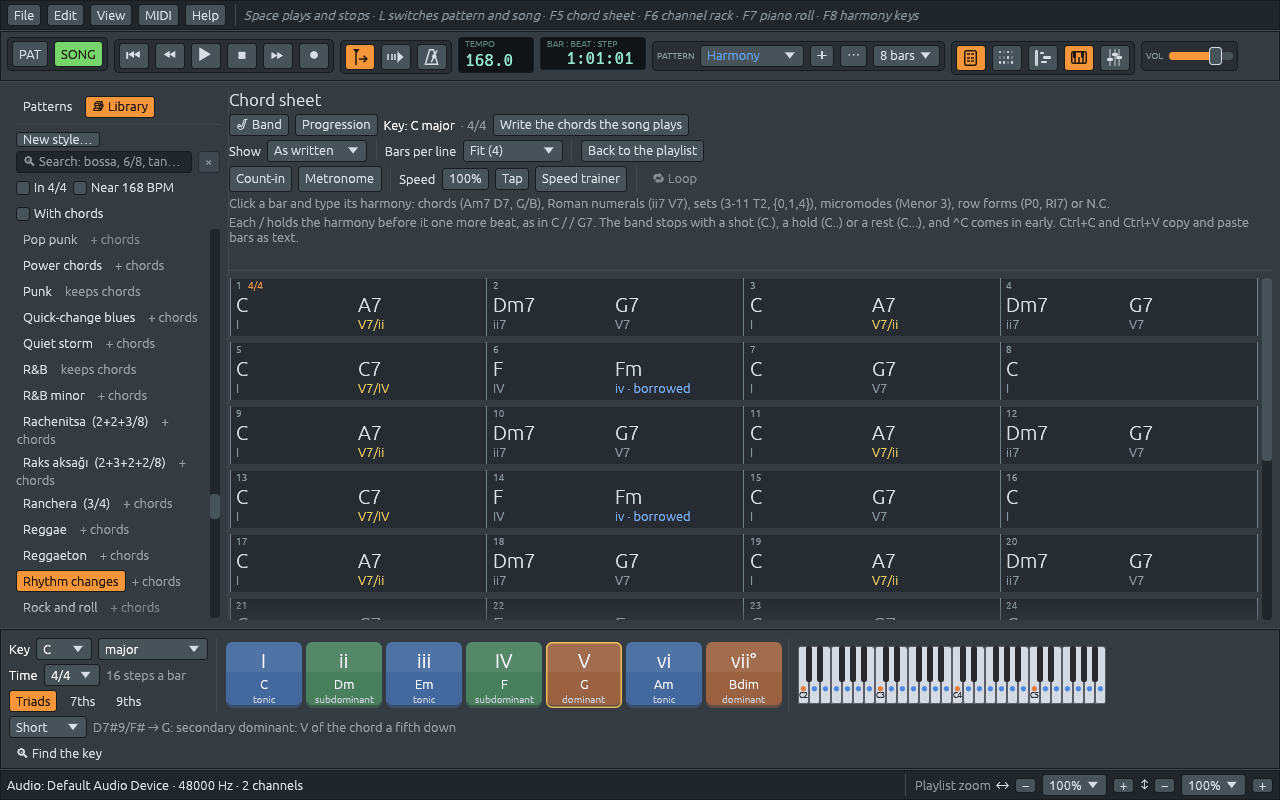This screenshot has width=1280, height=800.
Task: Toggle the Loop option in chord sheet
Action: [675, 179]
